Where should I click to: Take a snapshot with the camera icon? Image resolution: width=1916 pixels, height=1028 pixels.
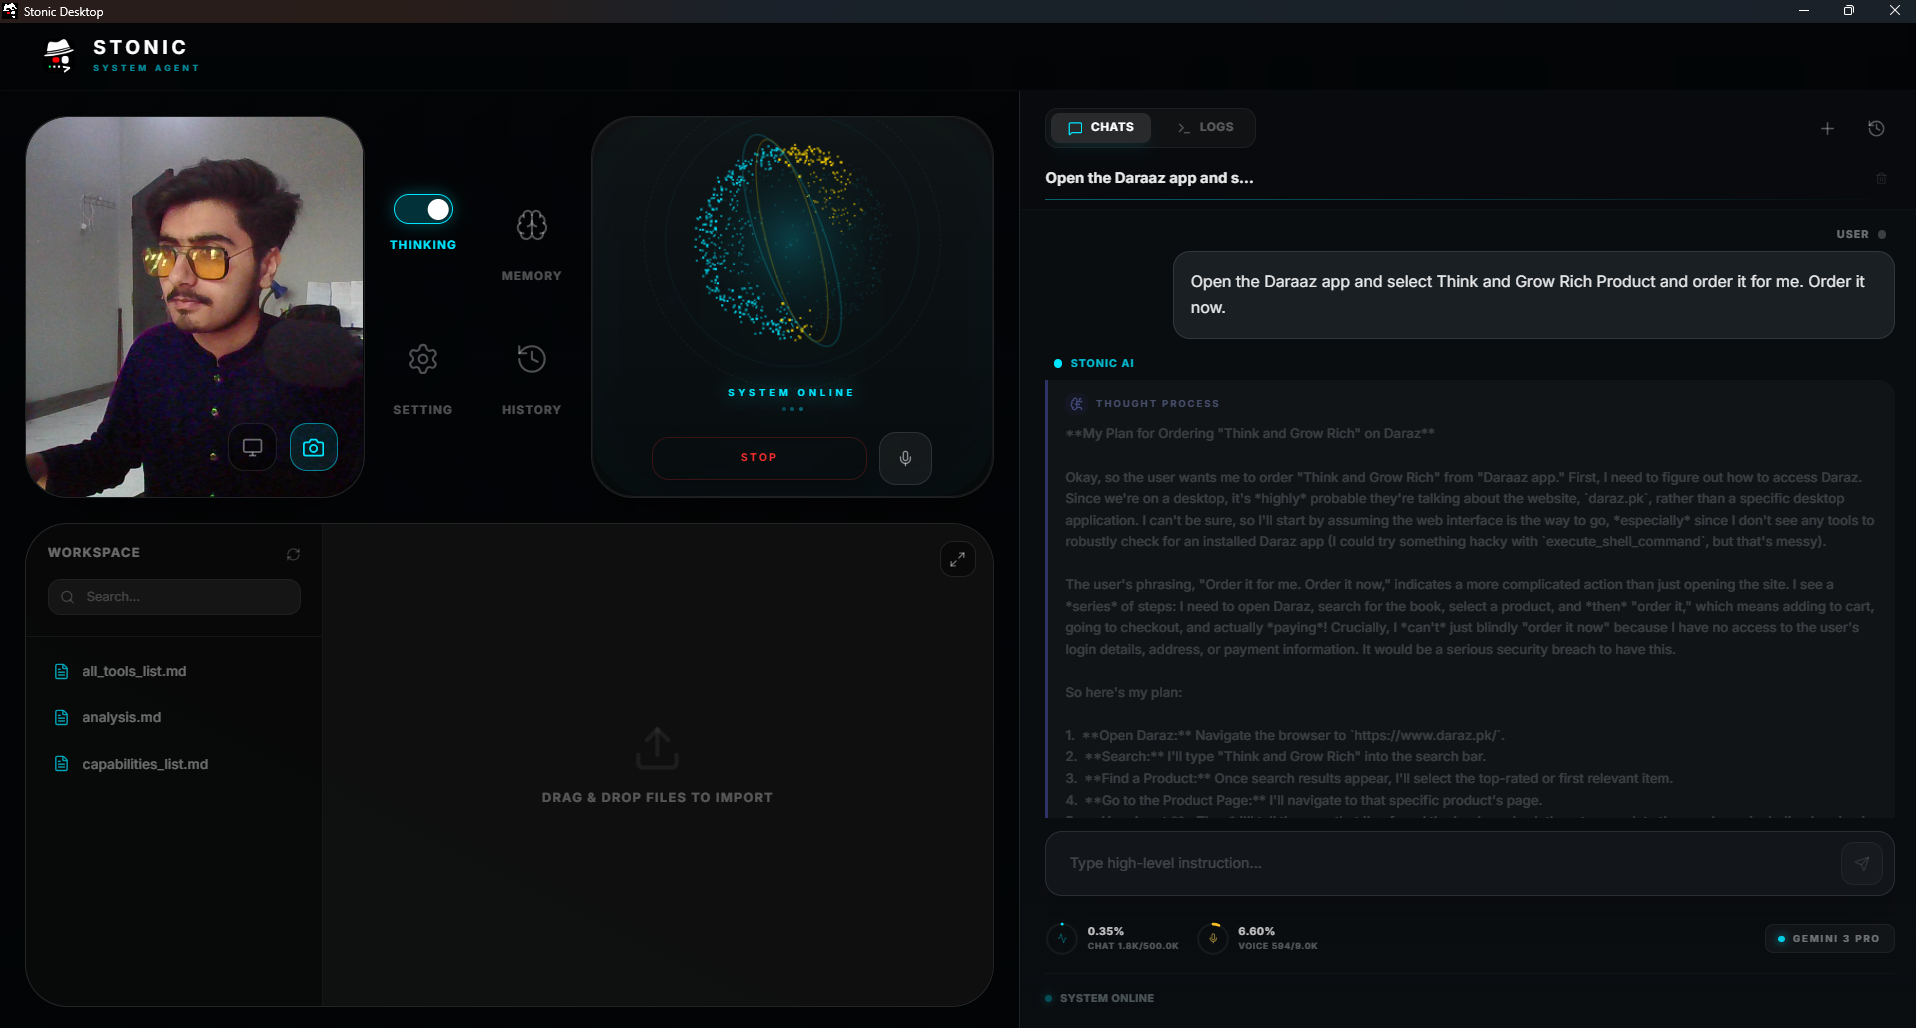click(313, 447)
